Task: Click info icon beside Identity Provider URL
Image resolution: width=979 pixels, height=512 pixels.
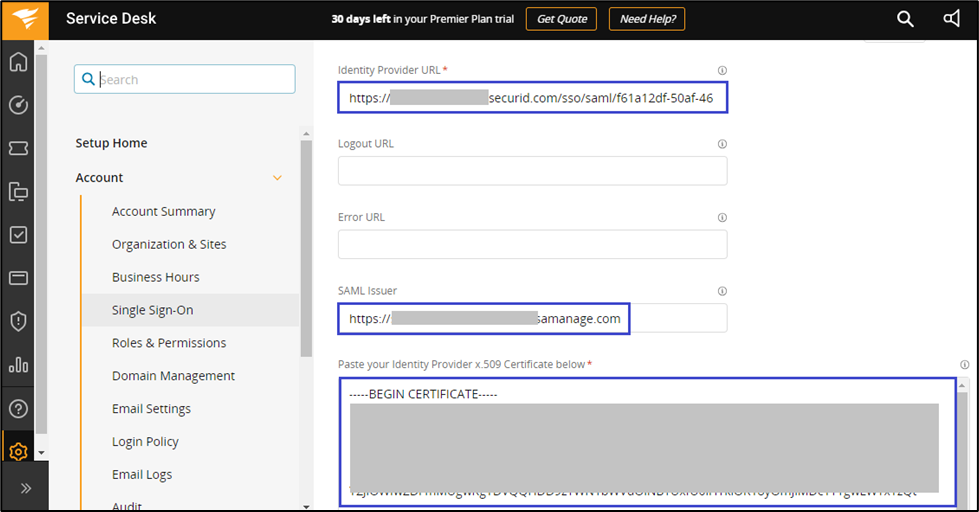Action: click(722, 70)
